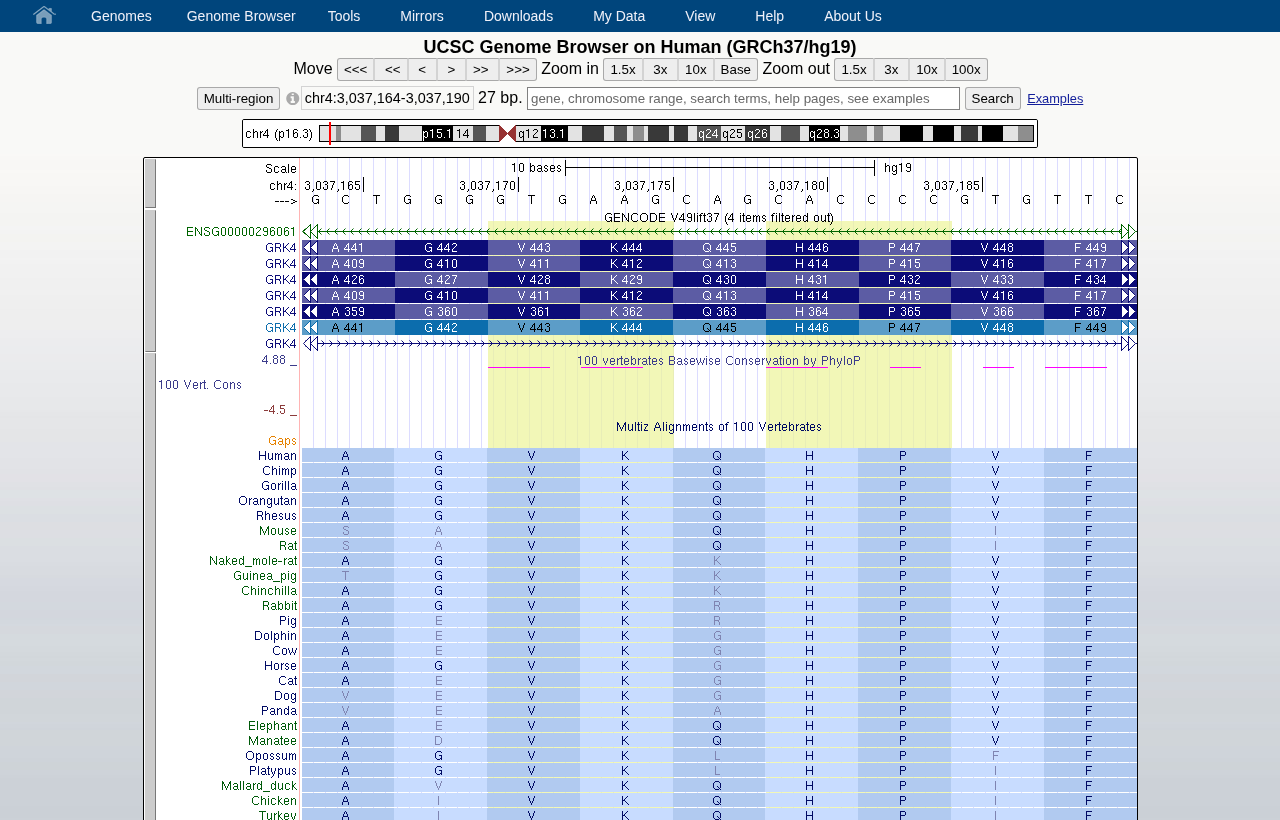Select codon F 434 in GRK4 transcript
This screenshot has width=1280, height=820.
(1089, 280)
